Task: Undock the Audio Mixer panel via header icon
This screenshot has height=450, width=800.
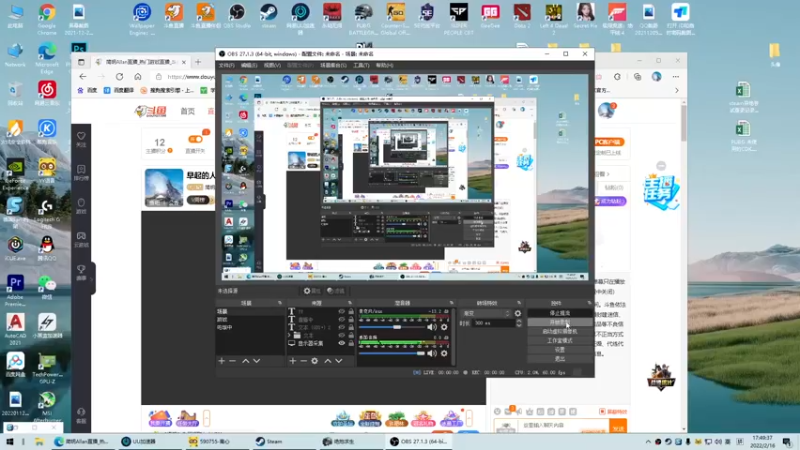Action: 451,303
